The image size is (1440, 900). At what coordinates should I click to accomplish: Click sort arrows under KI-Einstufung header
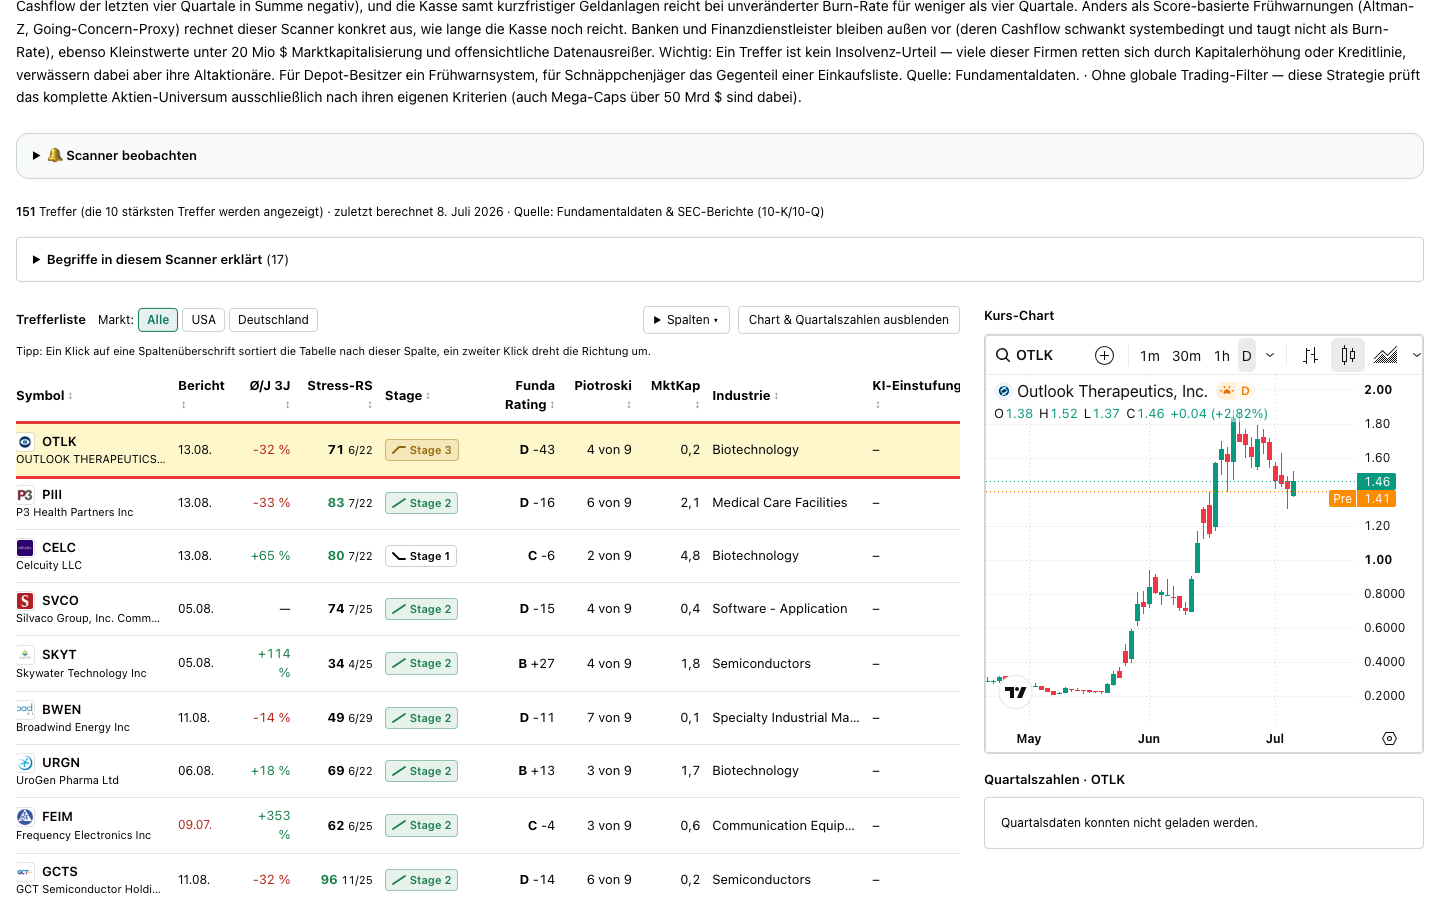[877, 405]
